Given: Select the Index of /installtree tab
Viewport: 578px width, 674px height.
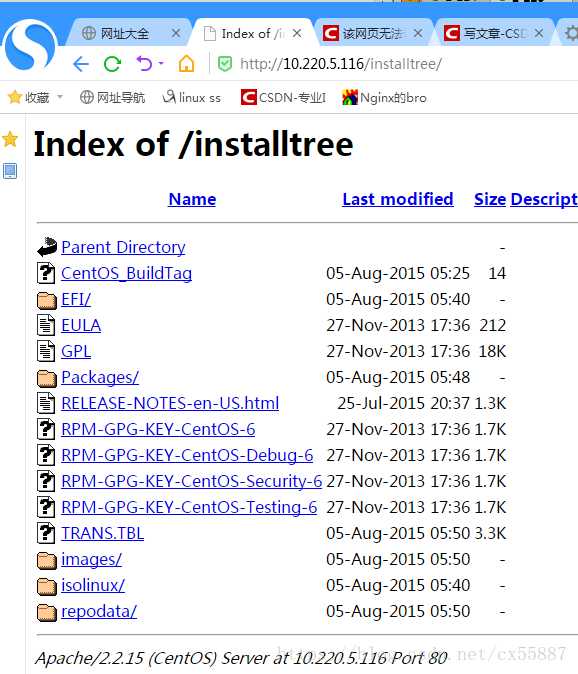Looking at the screenshot, I should [x=251, y=33].
